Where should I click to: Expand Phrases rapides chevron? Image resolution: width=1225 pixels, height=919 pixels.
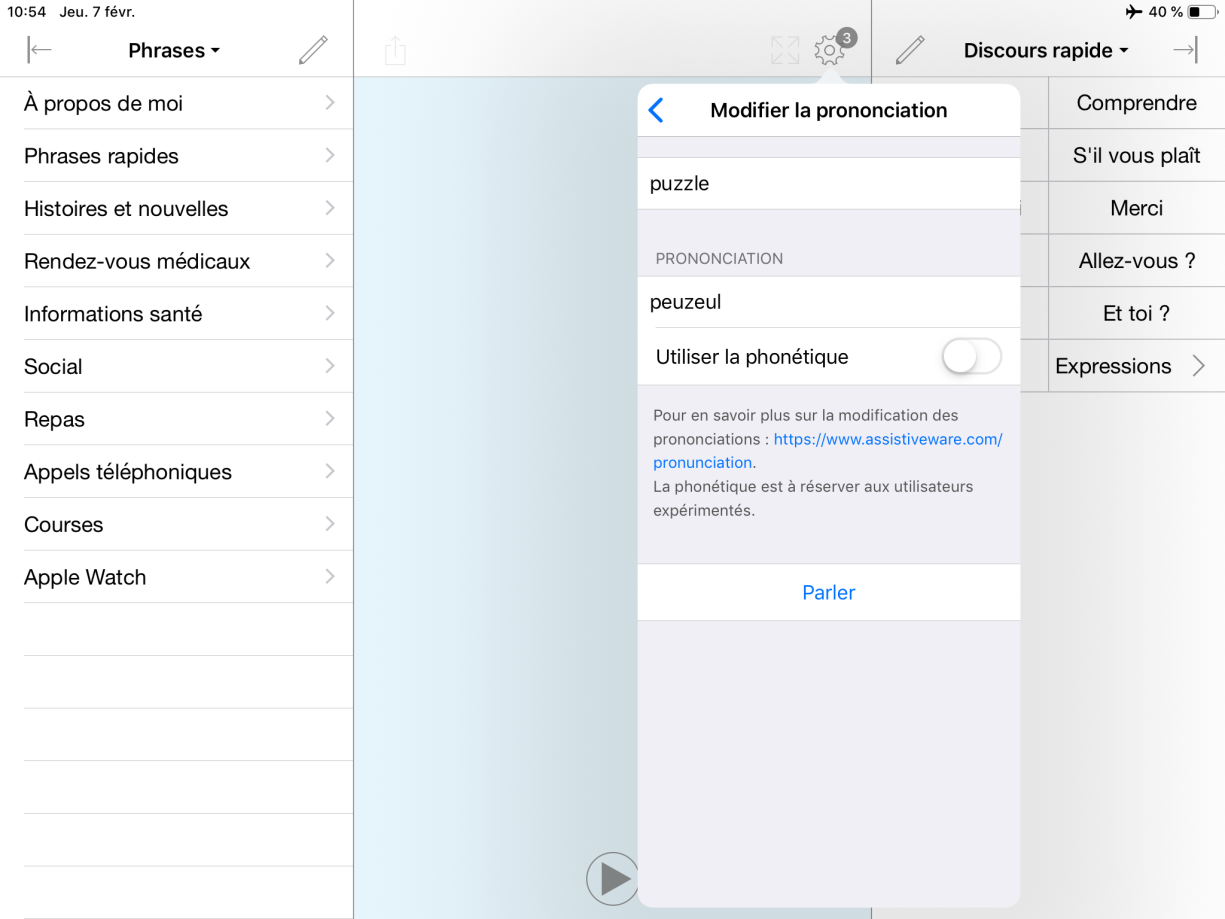[330, 156]
